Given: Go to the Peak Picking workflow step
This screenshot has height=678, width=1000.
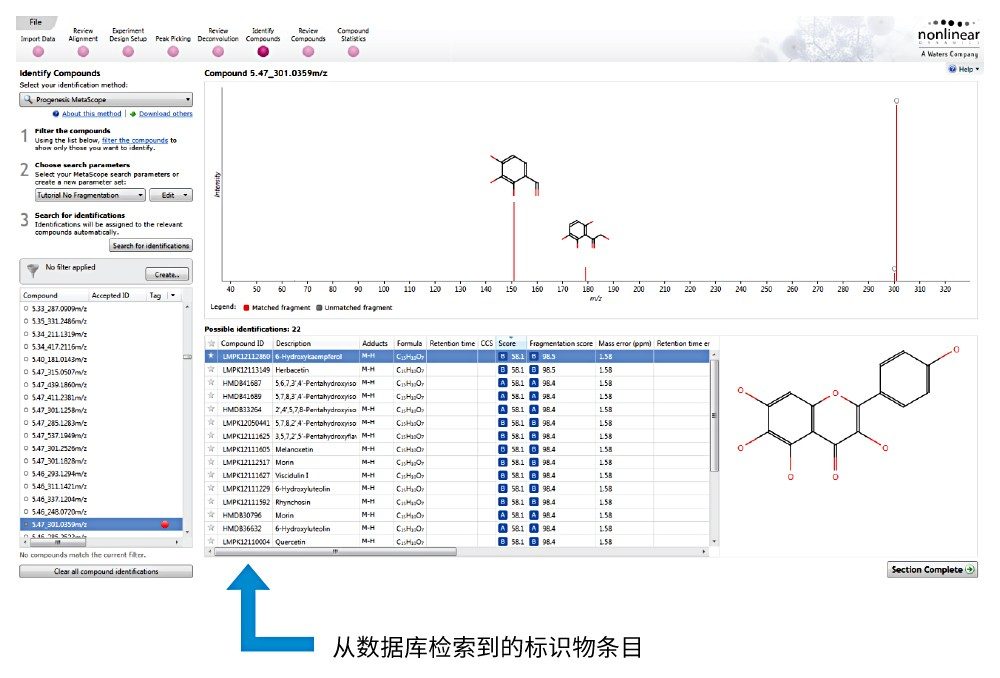Looking at the screenshot, I should coord(172,51).
